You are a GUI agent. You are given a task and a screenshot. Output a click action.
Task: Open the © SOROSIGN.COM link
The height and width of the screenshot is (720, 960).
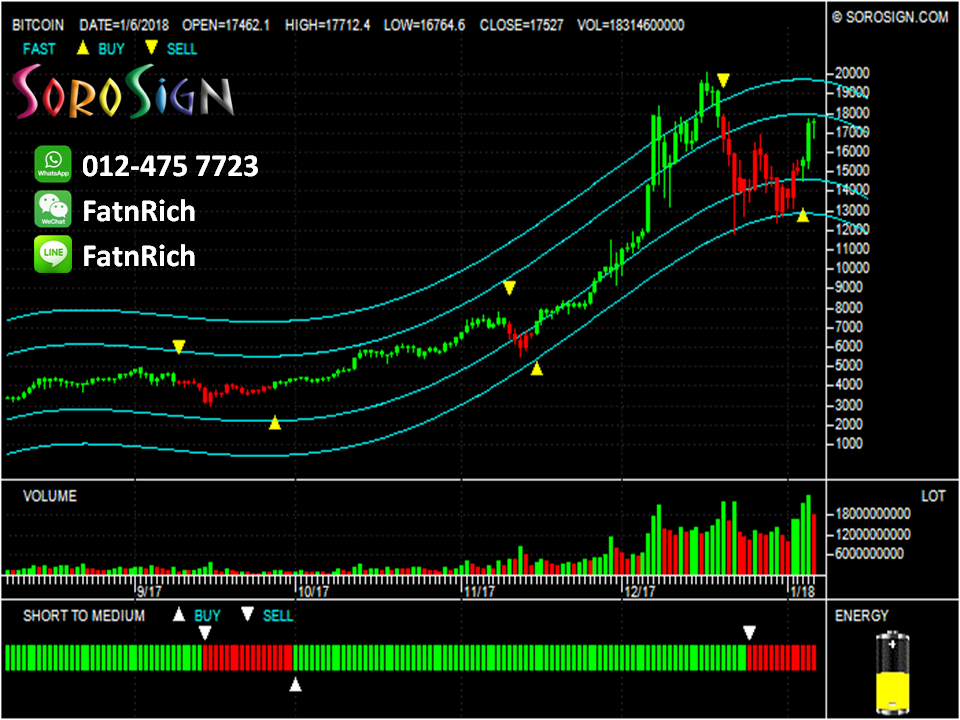click(x=891, y=17)
